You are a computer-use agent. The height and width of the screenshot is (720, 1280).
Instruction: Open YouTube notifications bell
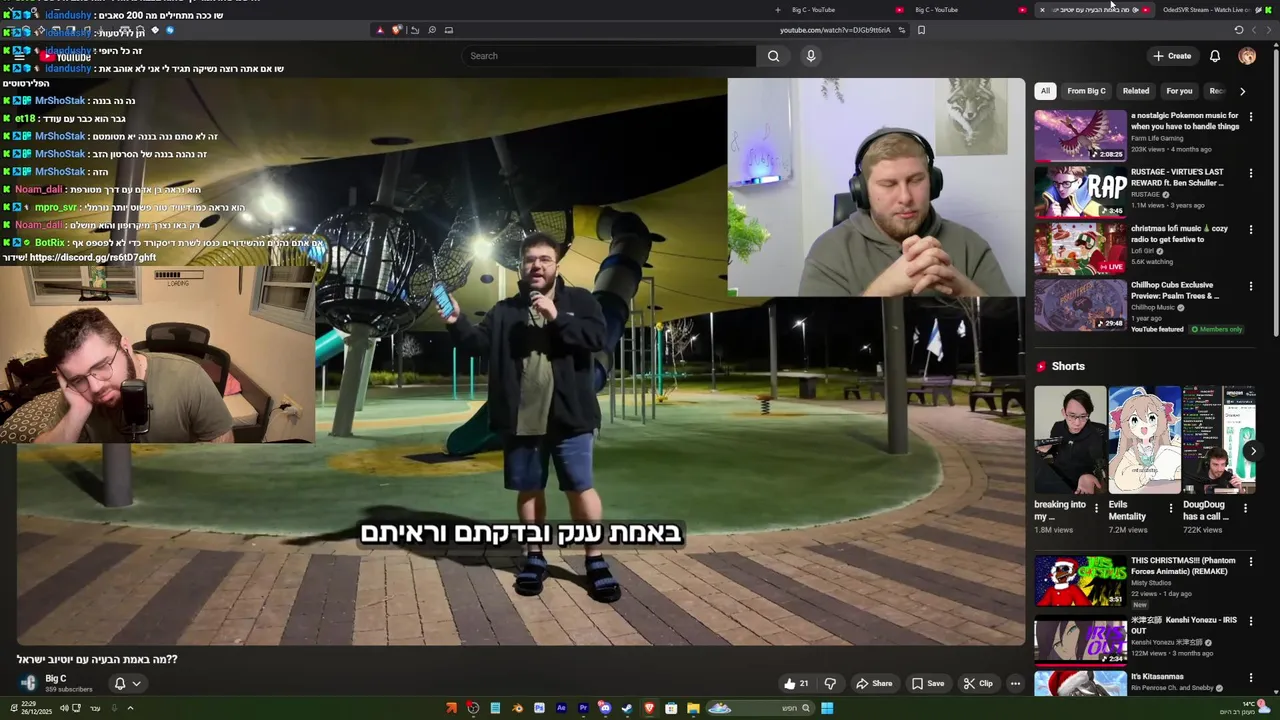1215,56
